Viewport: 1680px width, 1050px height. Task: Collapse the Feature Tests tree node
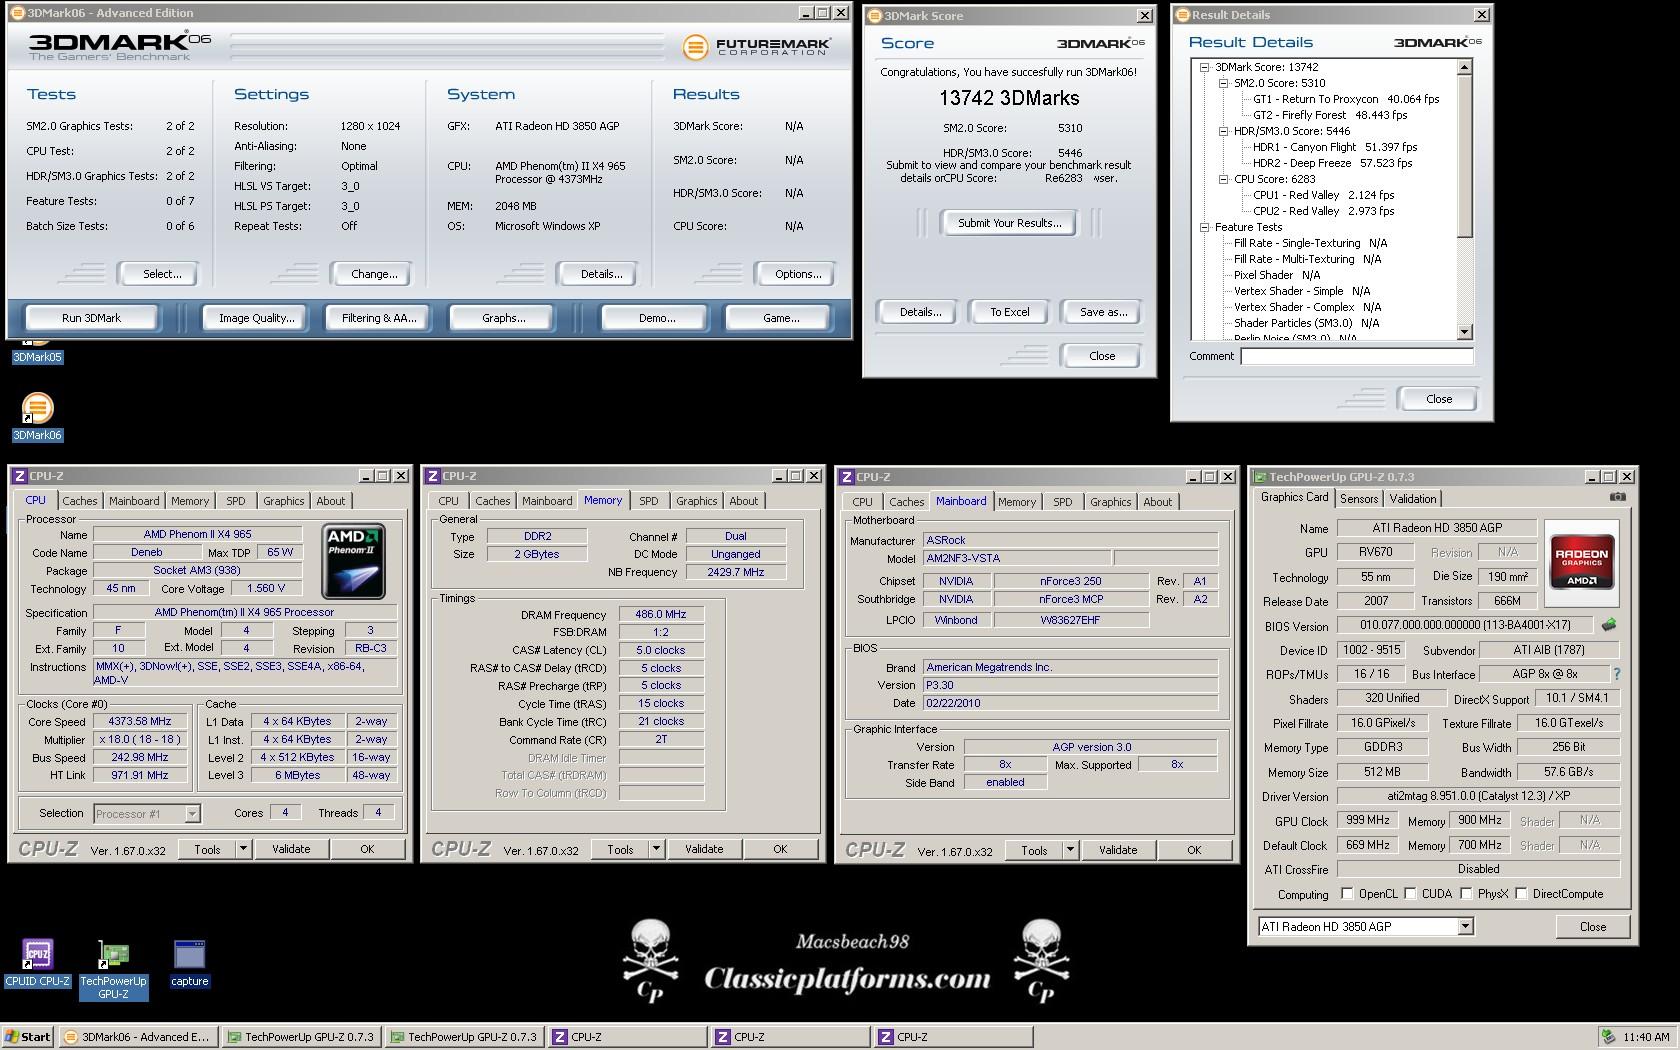pos(1205,227)
